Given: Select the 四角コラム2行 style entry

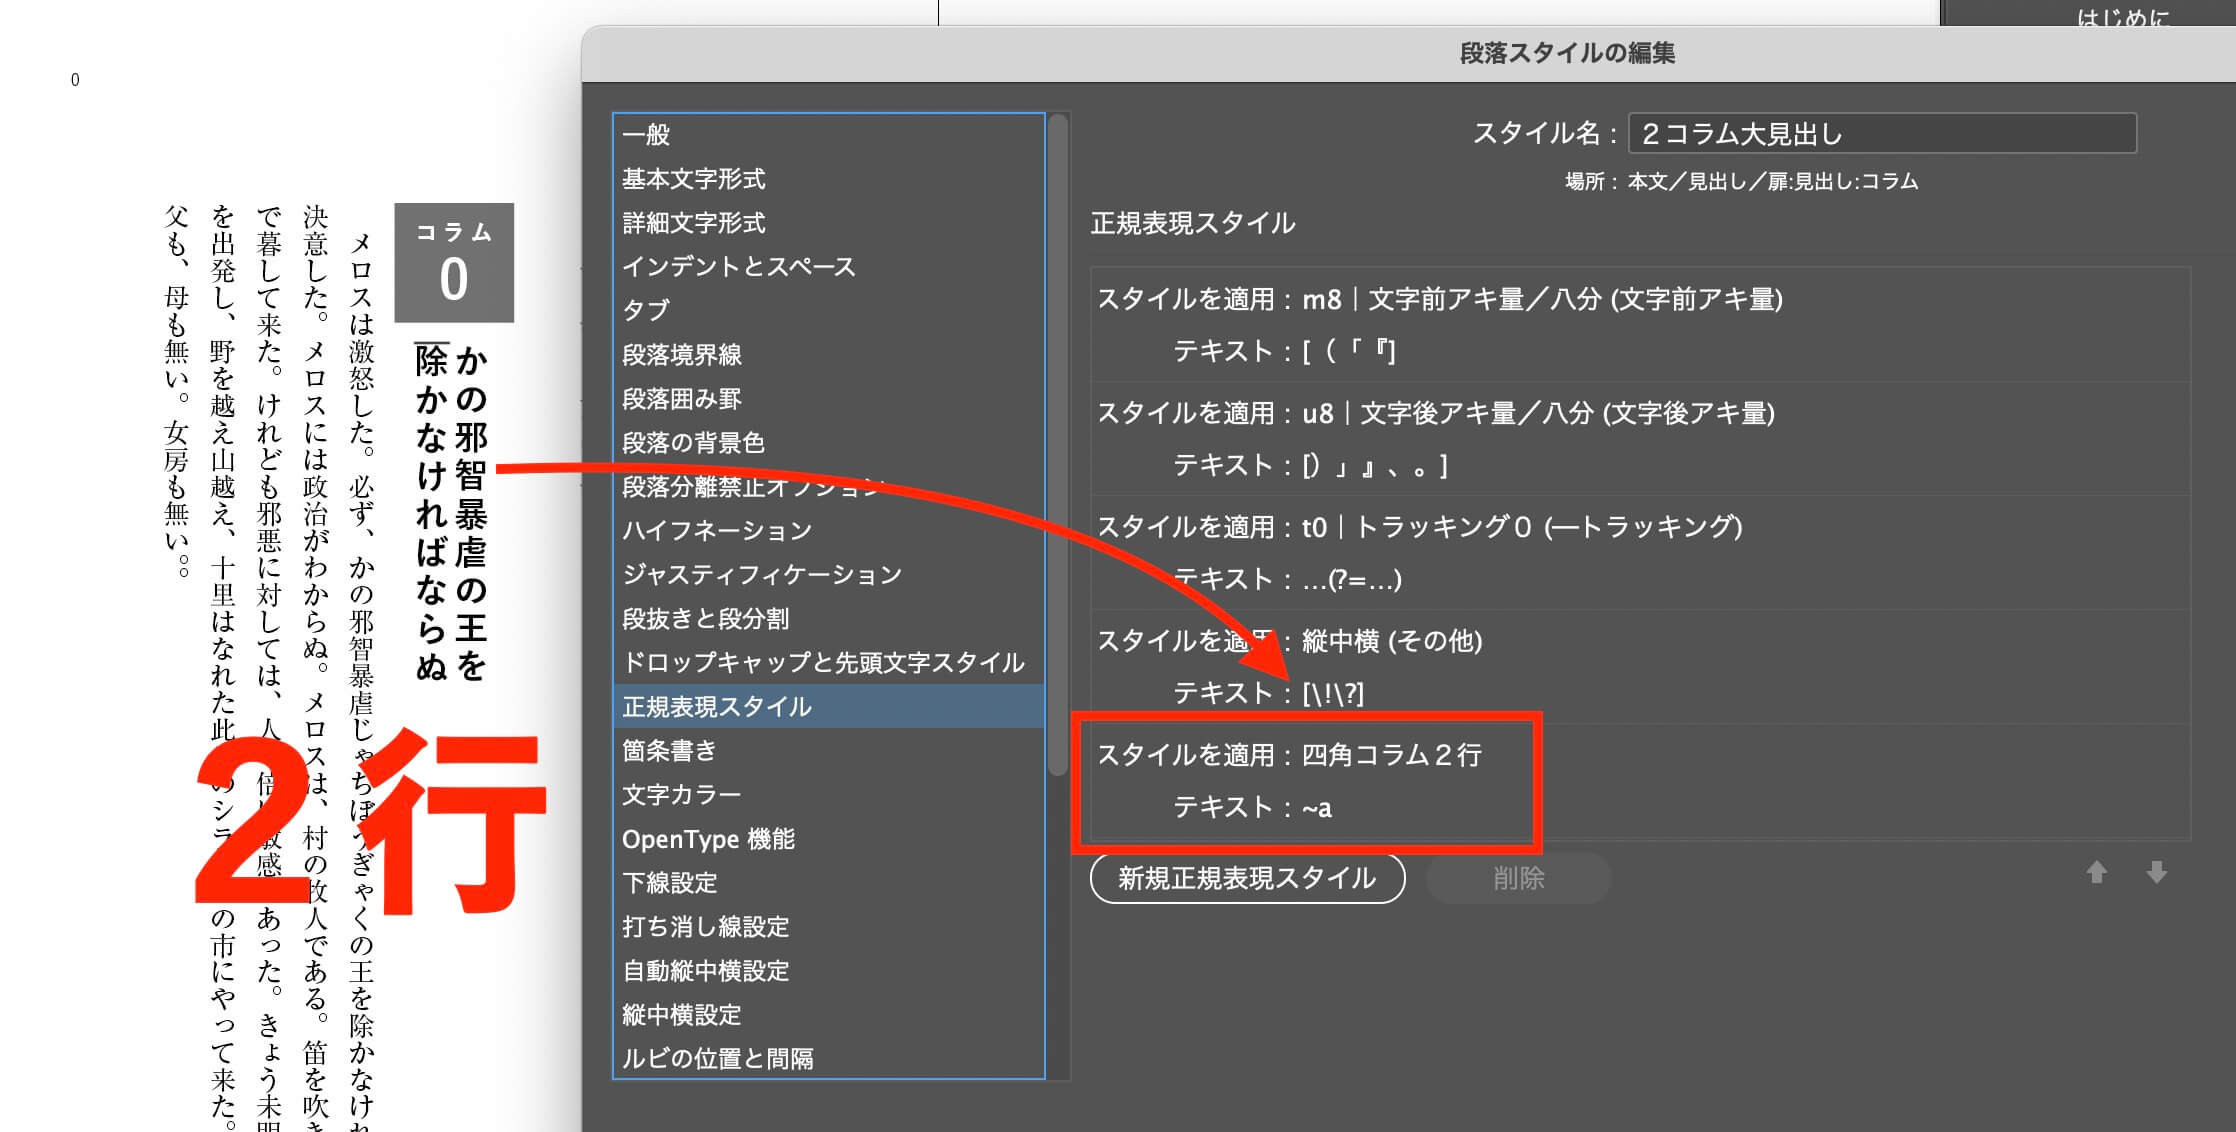Looking at the screenshot, I should click(1391, 755).
